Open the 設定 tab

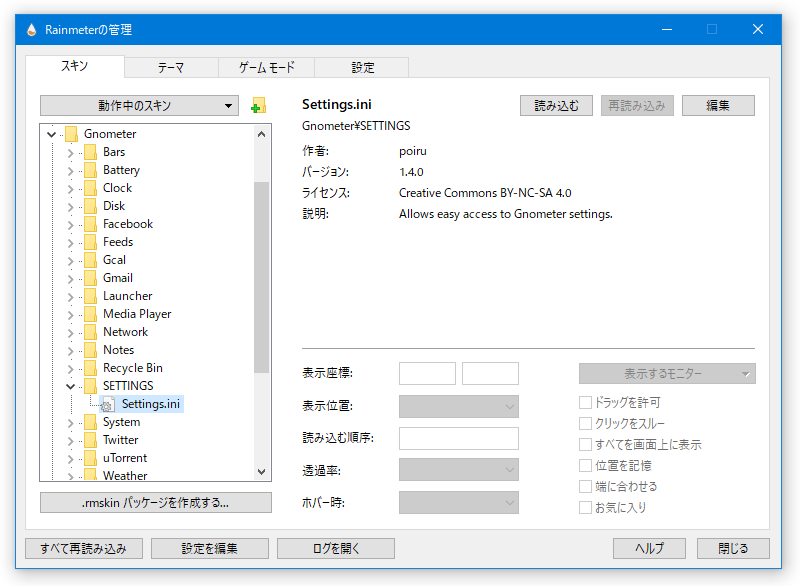point(362,67)
